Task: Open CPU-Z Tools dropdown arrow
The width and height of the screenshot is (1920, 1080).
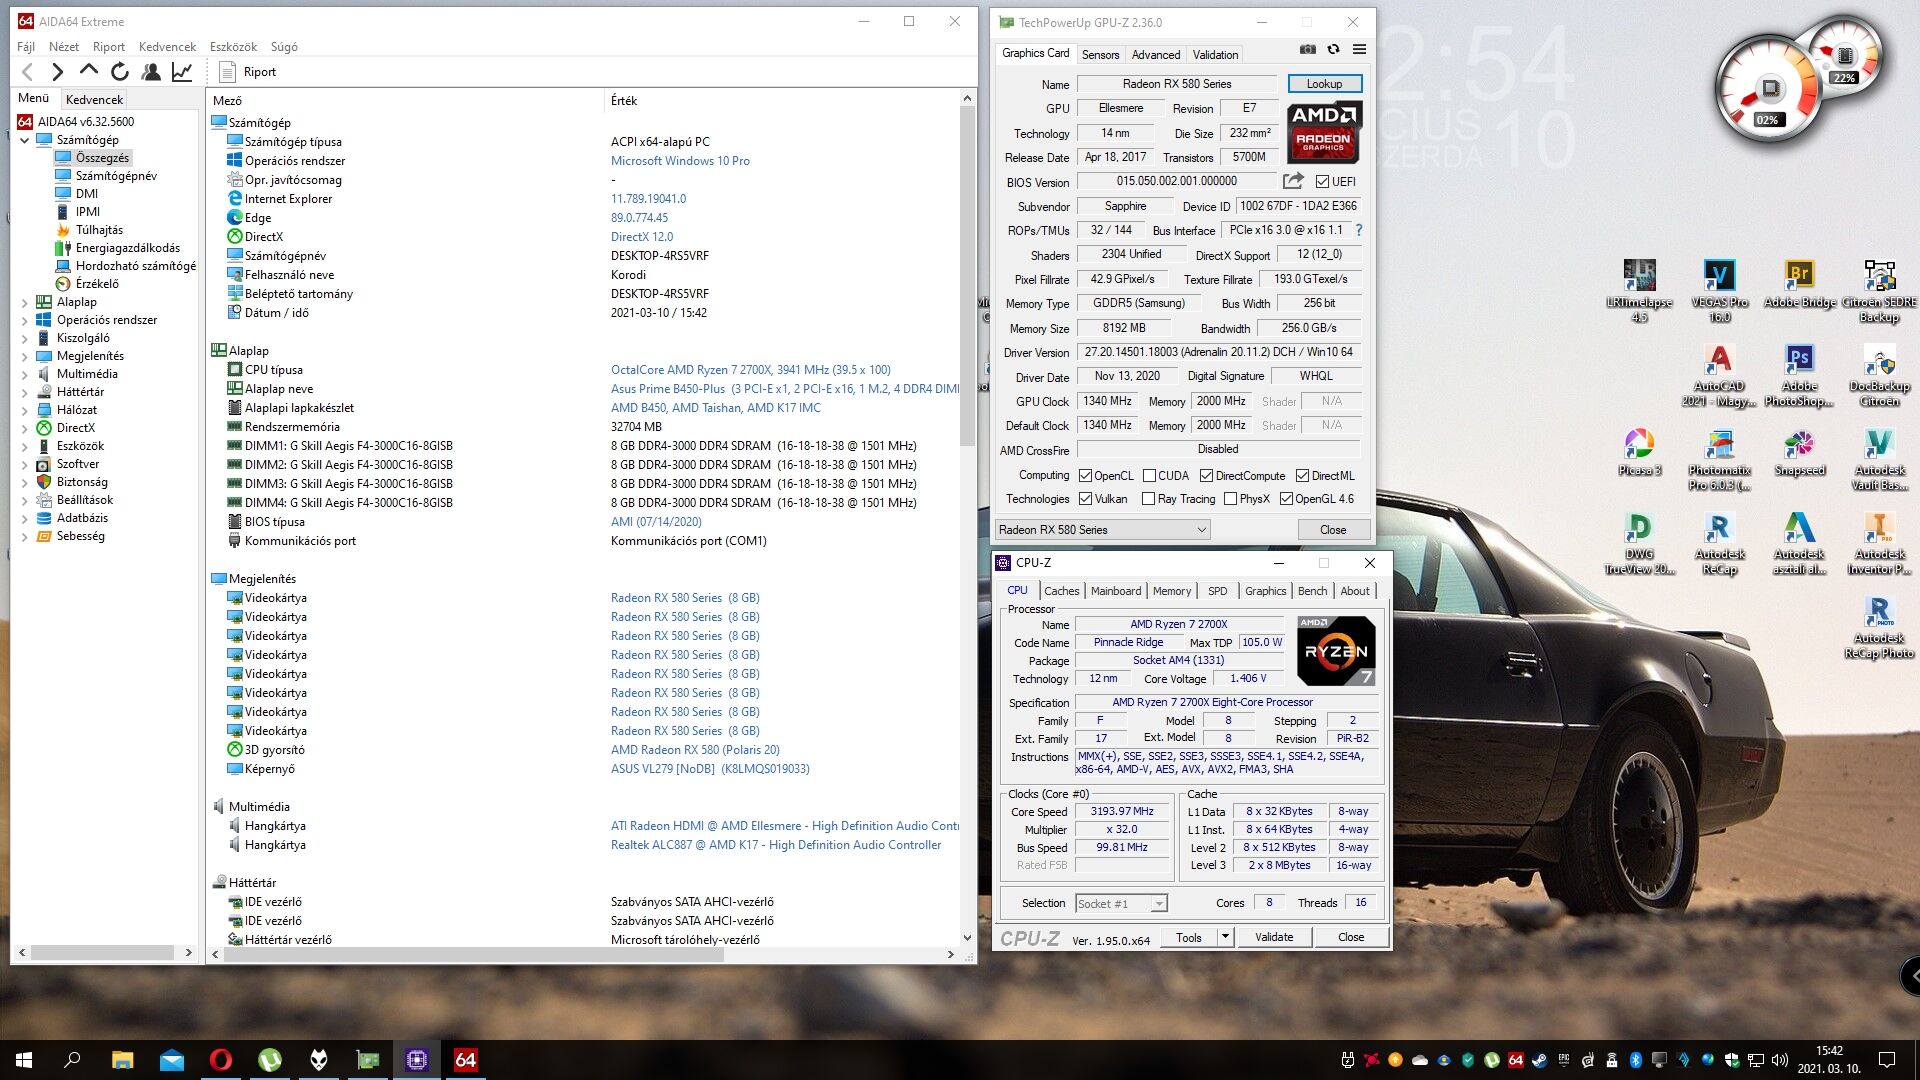Action: pos(1225,937)
